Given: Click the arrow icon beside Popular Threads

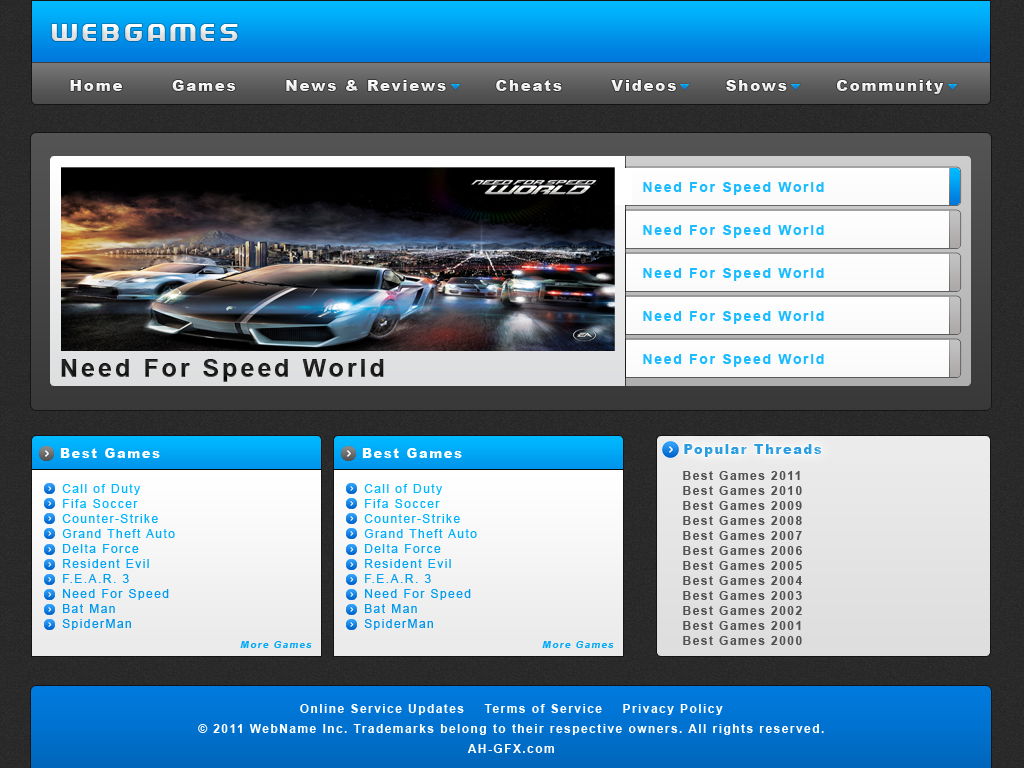Looking at the screenshot, I should [x=670, y=450].
